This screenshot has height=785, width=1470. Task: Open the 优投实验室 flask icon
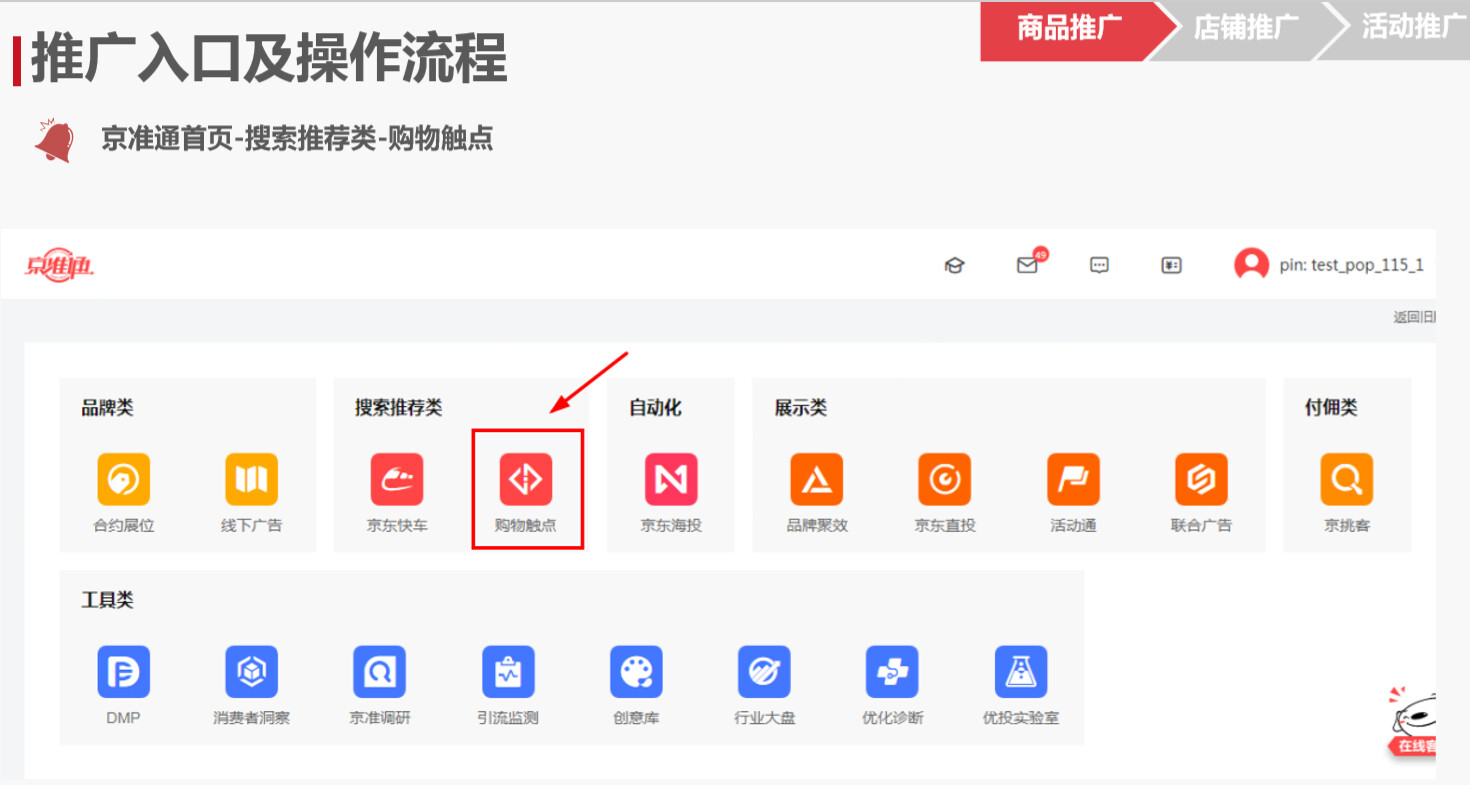[1020, 672]
